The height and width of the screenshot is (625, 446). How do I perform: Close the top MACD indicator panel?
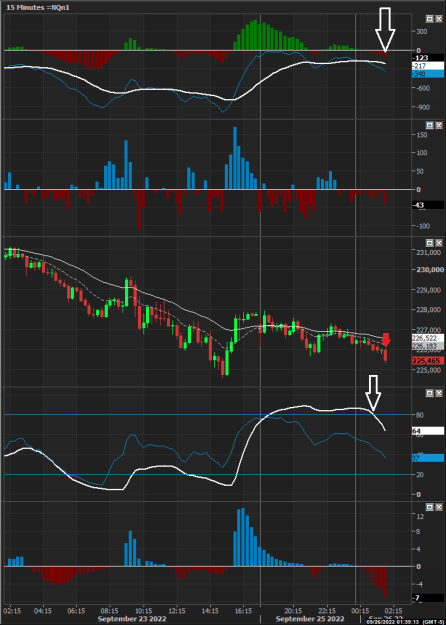point(439,18)
